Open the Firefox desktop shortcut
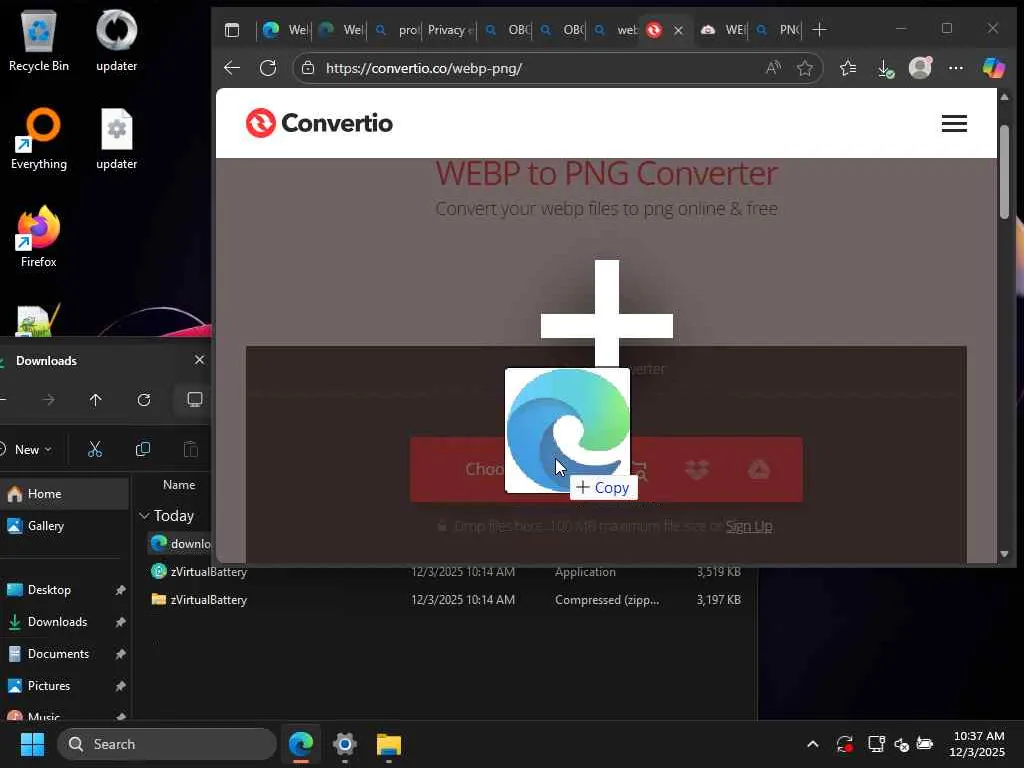The image size is (1024, 768). point(39,236)
